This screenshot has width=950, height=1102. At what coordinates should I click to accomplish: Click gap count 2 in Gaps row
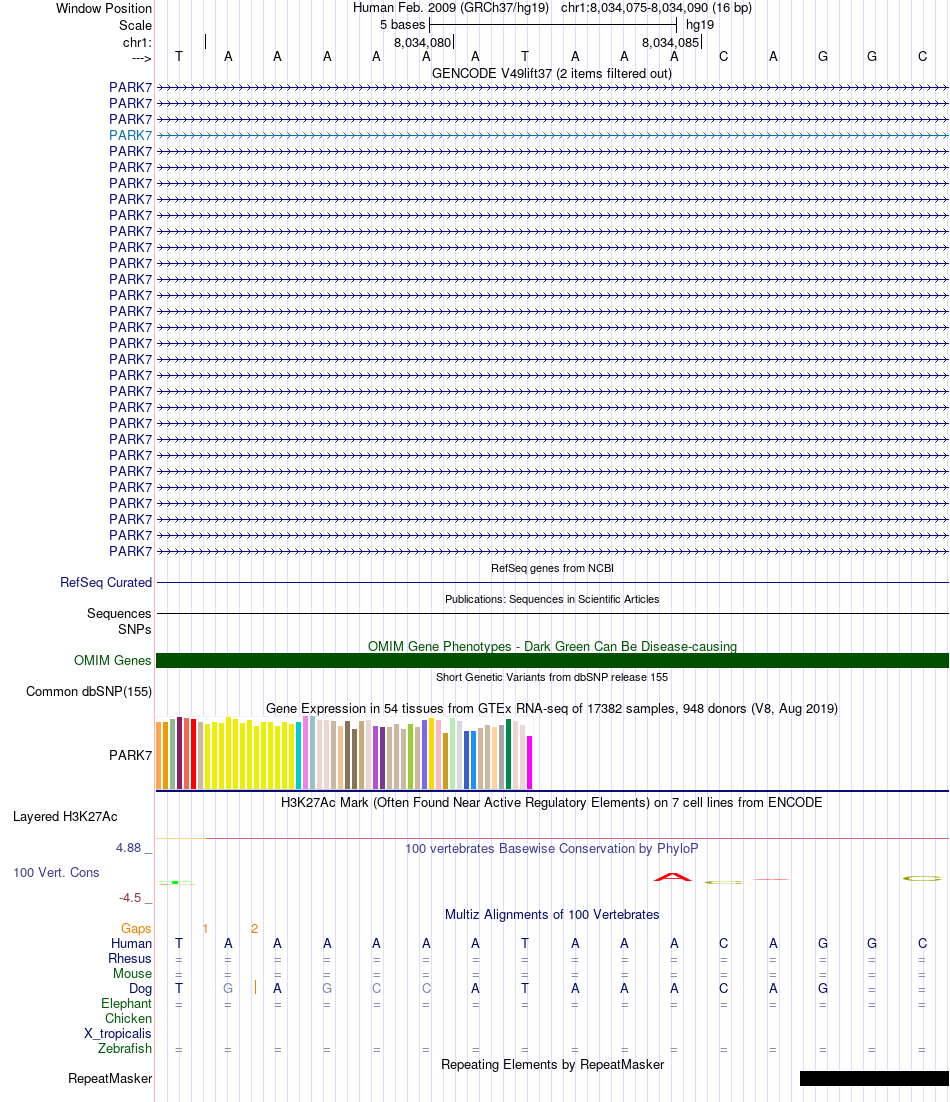click(254, 928)
